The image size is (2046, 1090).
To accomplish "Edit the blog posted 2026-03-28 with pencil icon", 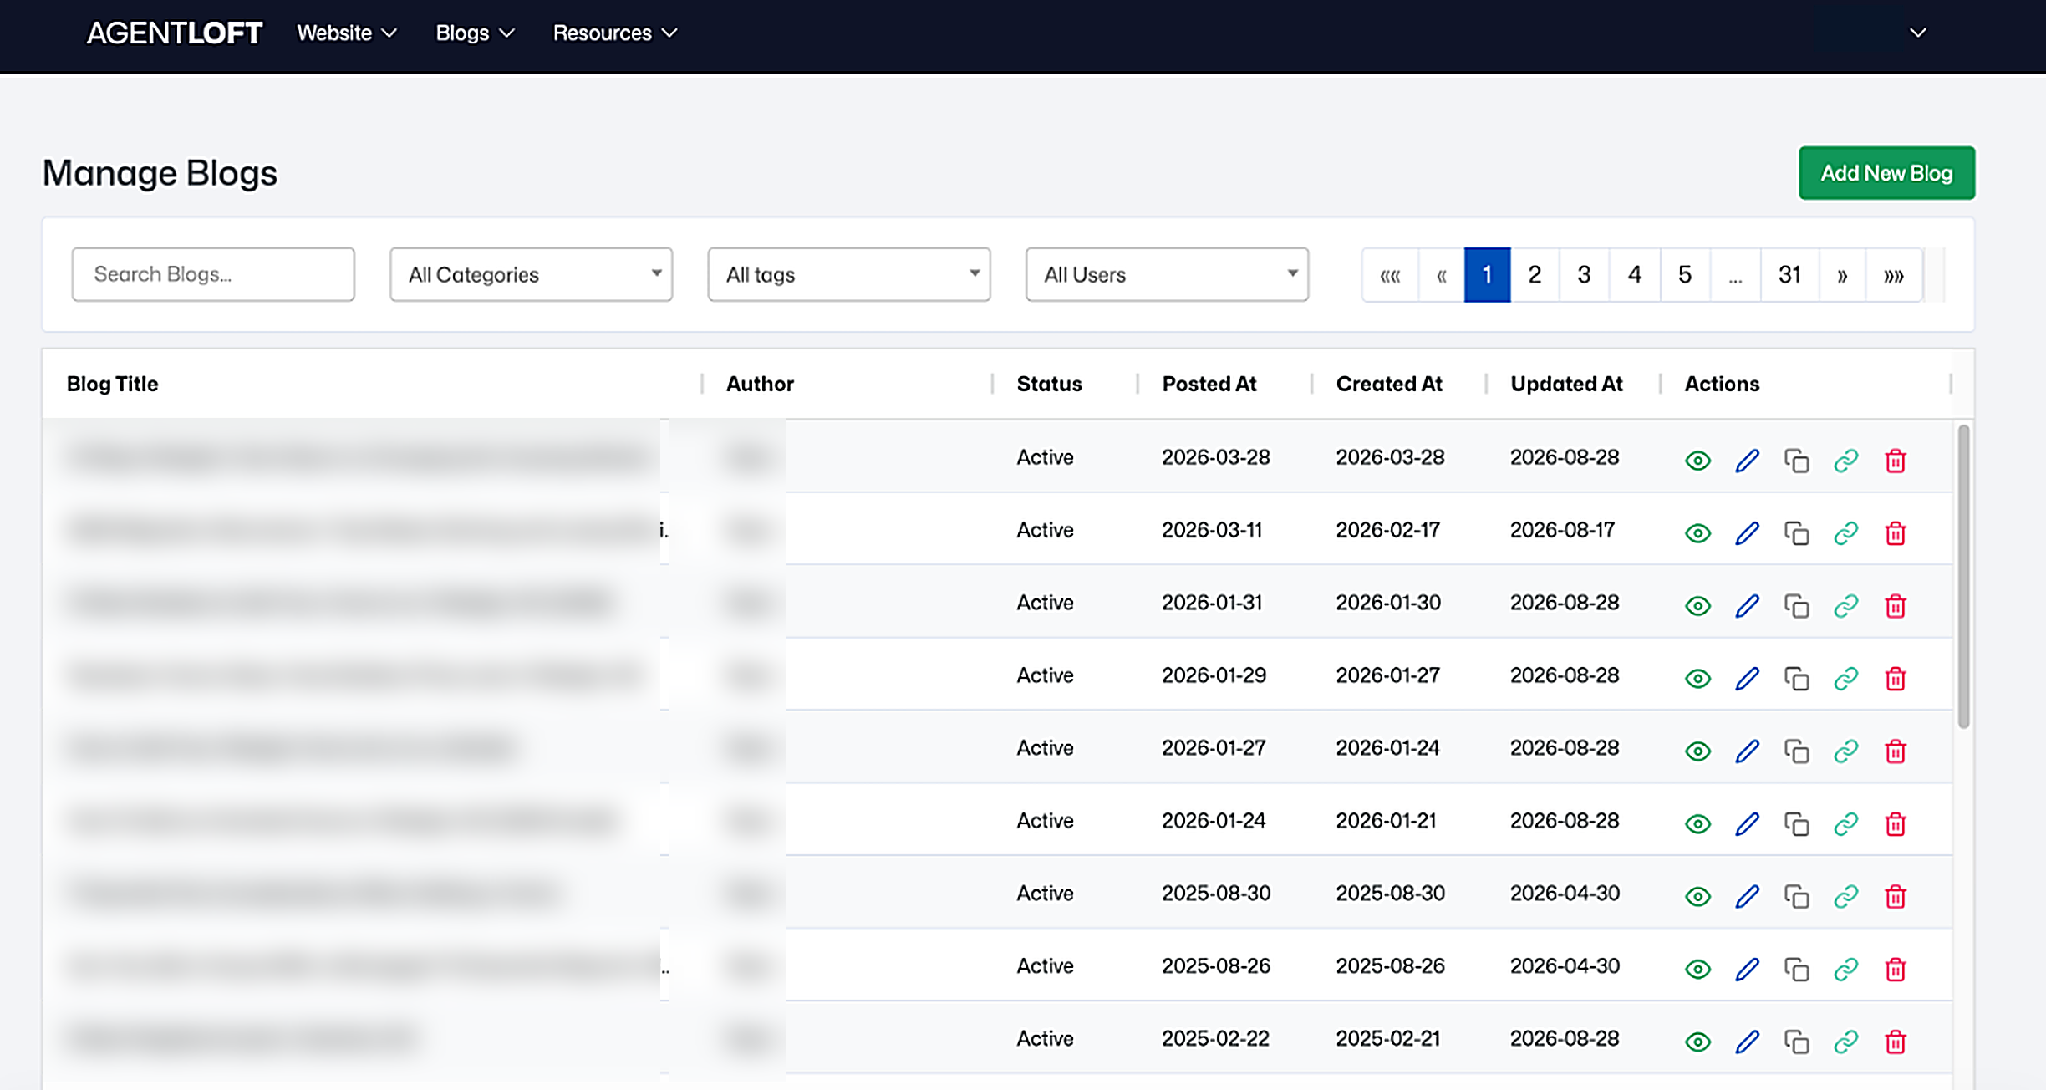I will pyautogui.click(x=1747, y=461).
